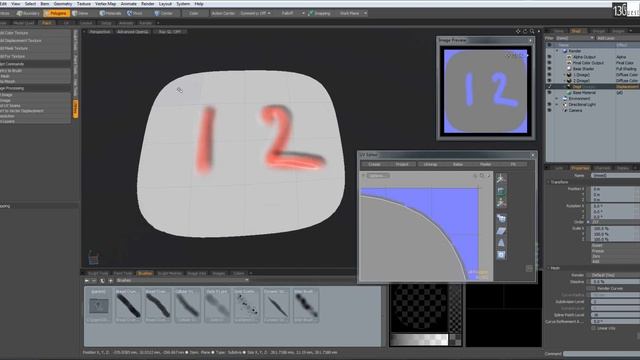Toggle visibility of Camera item

pyautogui.click(x=549, y=110)
